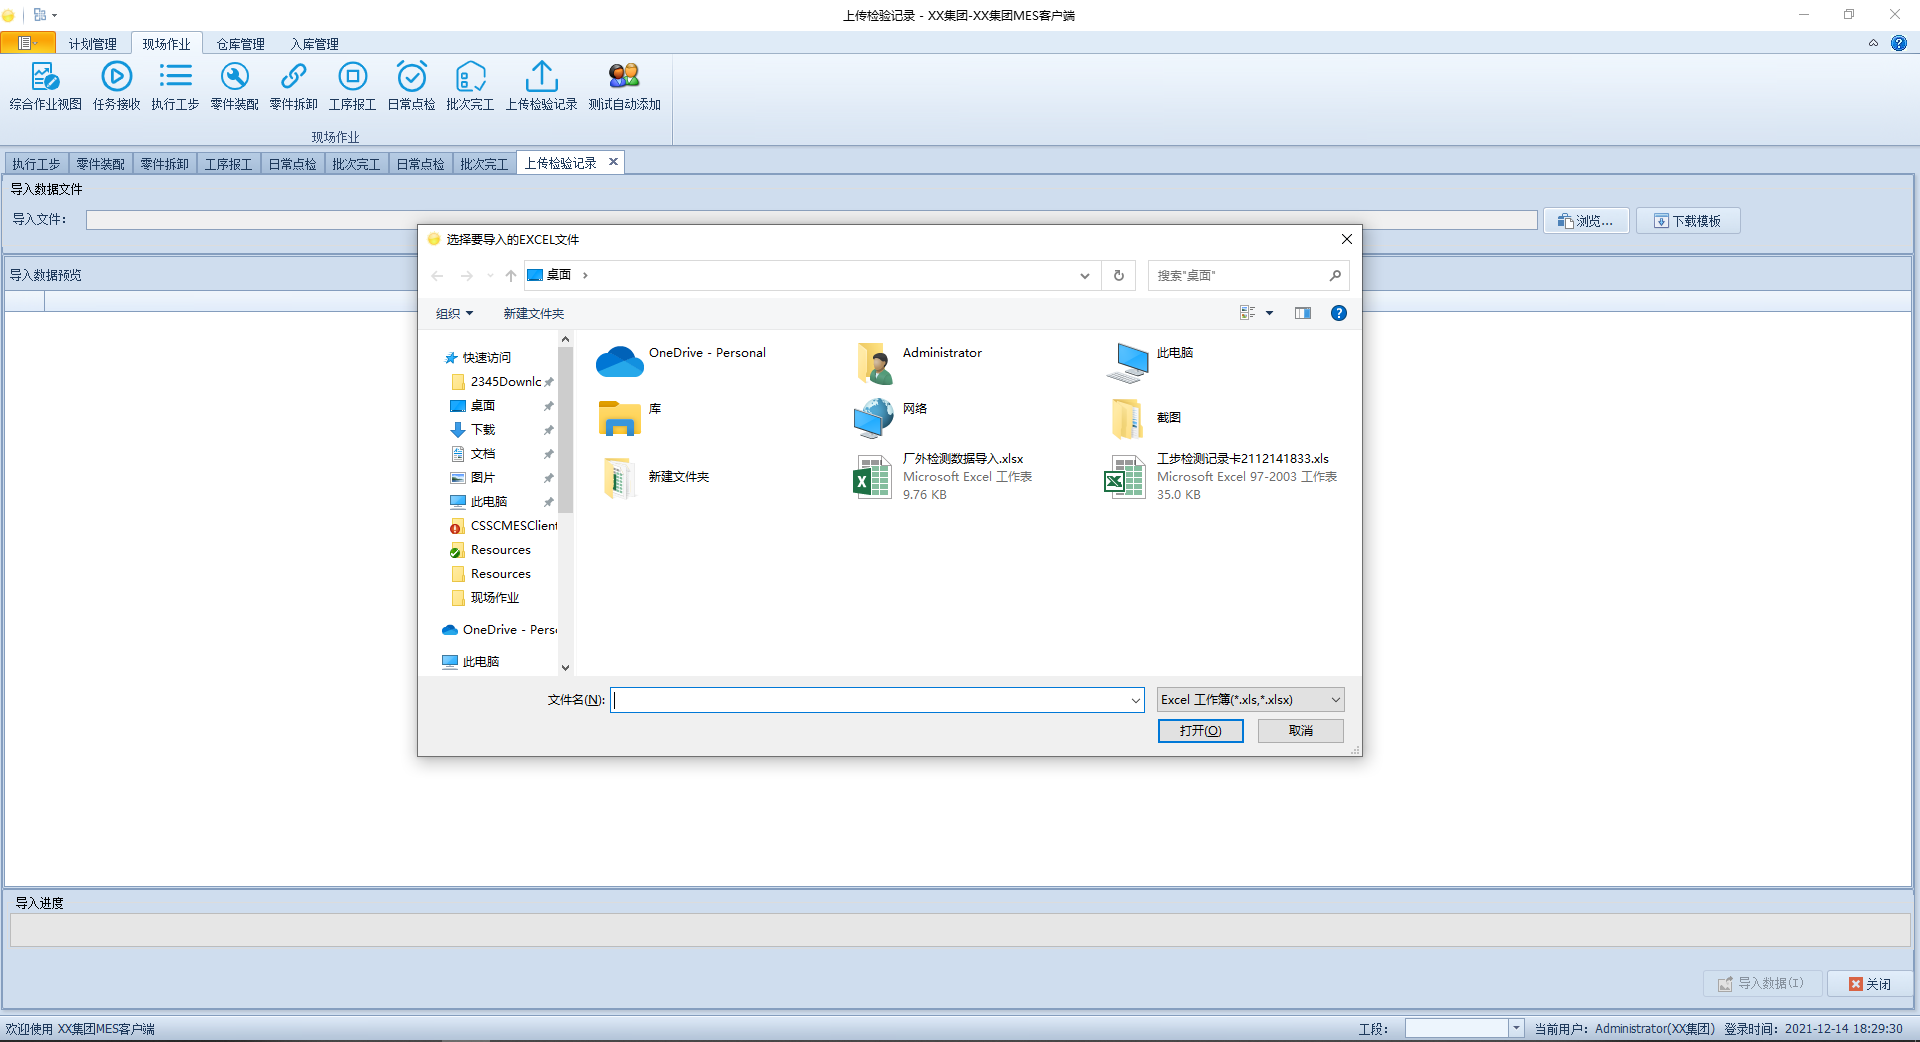
Task: Open the 组织 dropdown menu
Action: 454,313
